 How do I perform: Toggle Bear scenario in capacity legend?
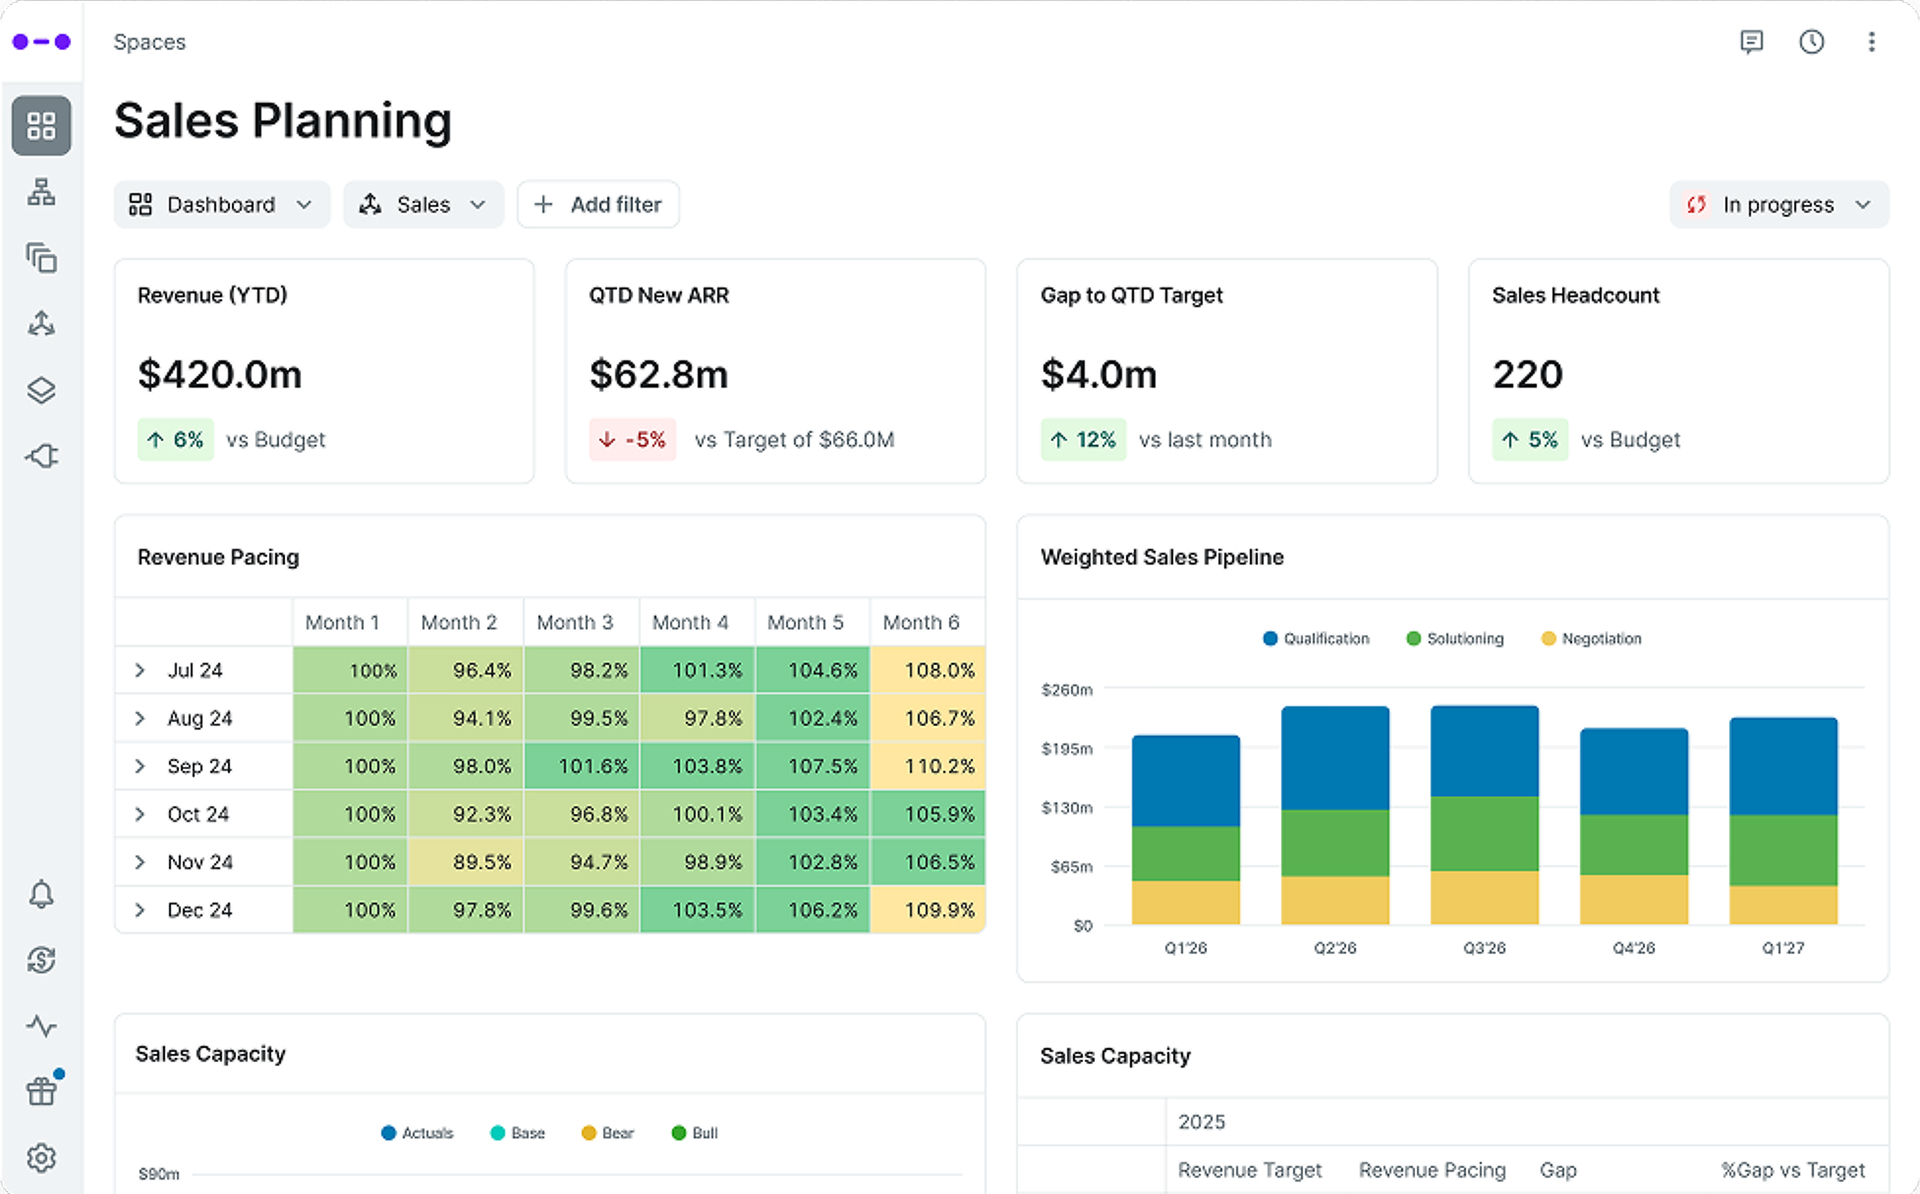coord(607,1133)
